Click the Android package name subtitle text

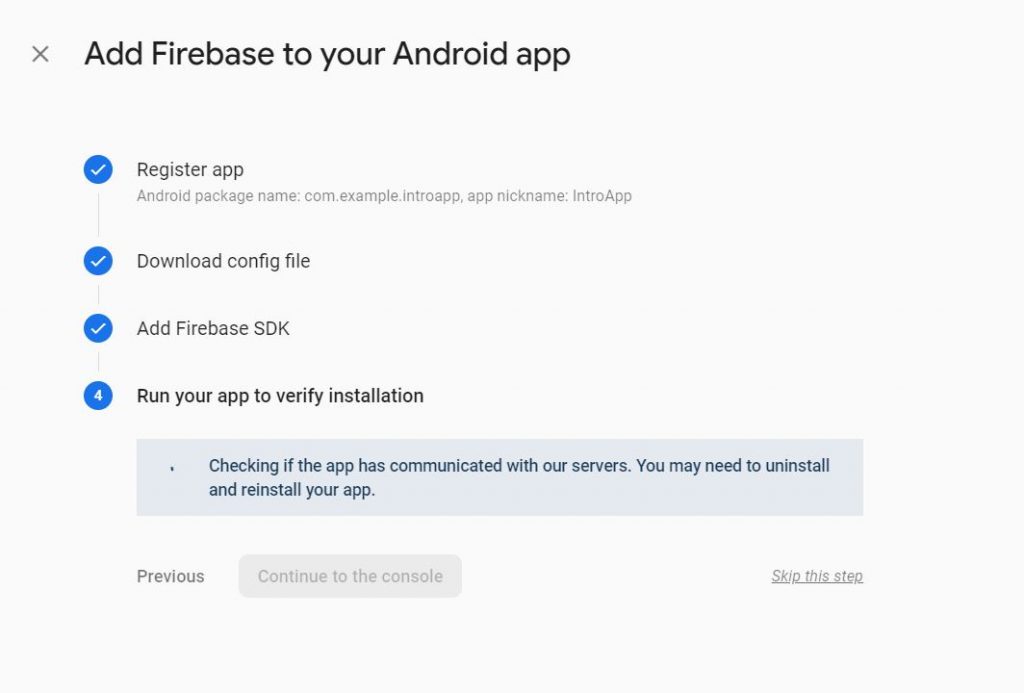pyautogui.click(x=384, y=196)
